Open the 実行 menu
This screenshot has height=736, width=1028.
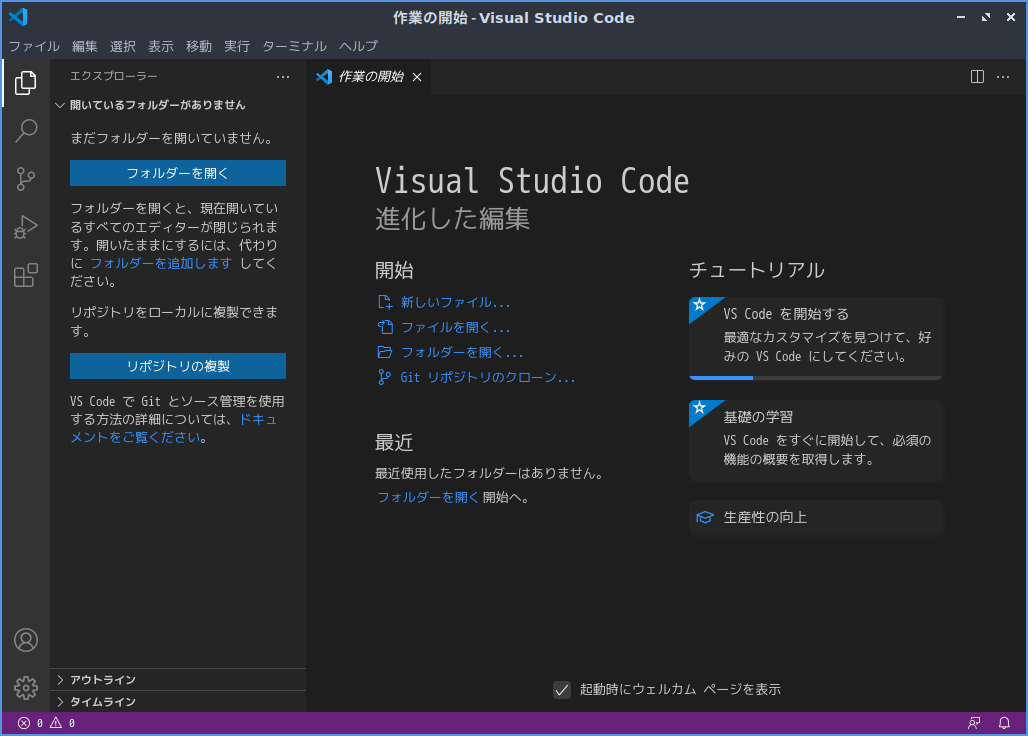coord(237,46)
